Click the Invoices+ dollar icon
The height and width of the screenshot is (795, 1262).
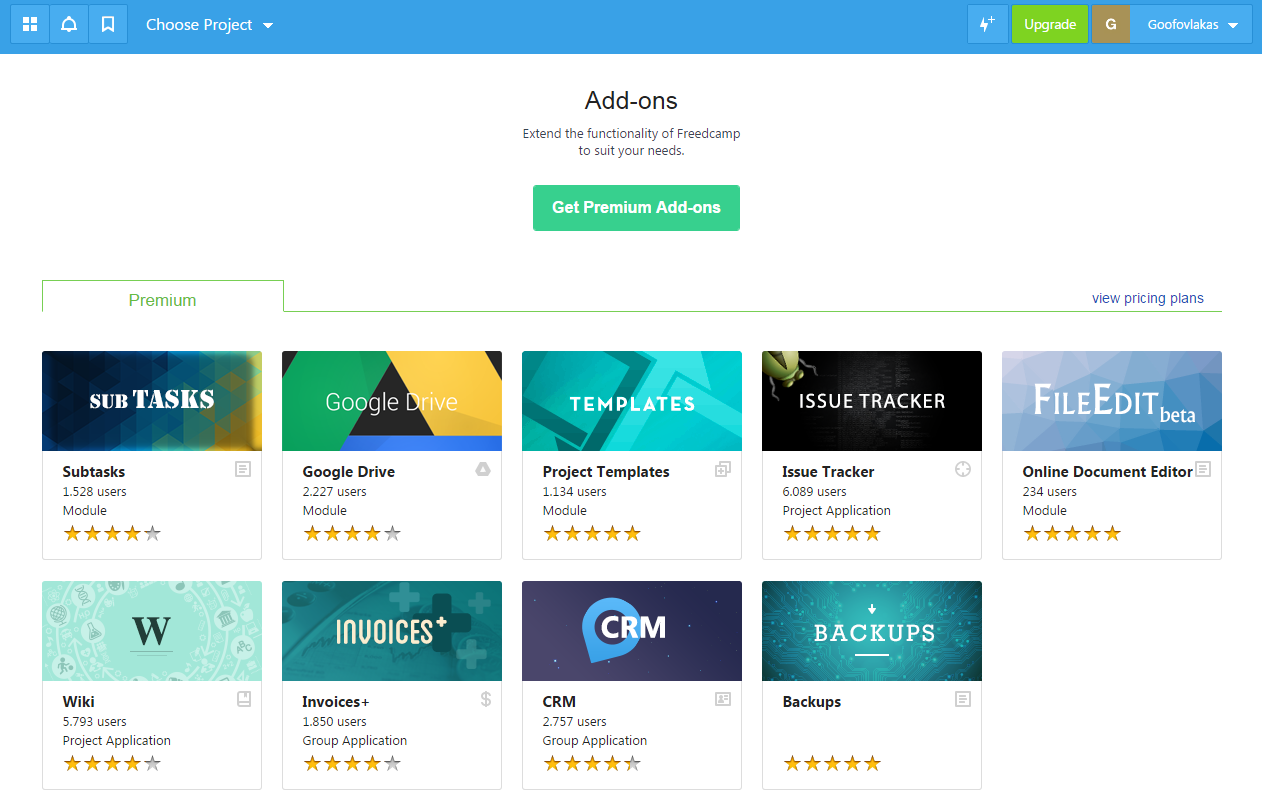coord(486,699)
